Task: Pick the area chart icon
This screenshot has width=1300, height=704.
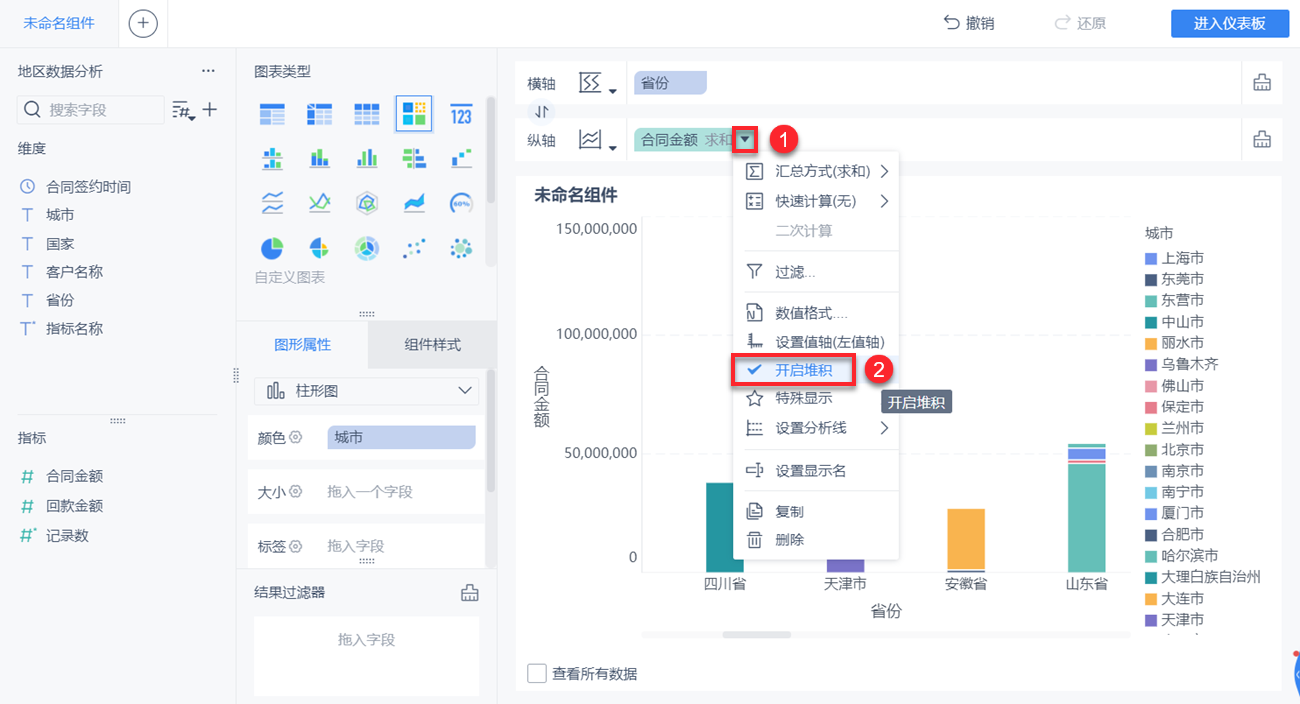Action: (414, 203)
